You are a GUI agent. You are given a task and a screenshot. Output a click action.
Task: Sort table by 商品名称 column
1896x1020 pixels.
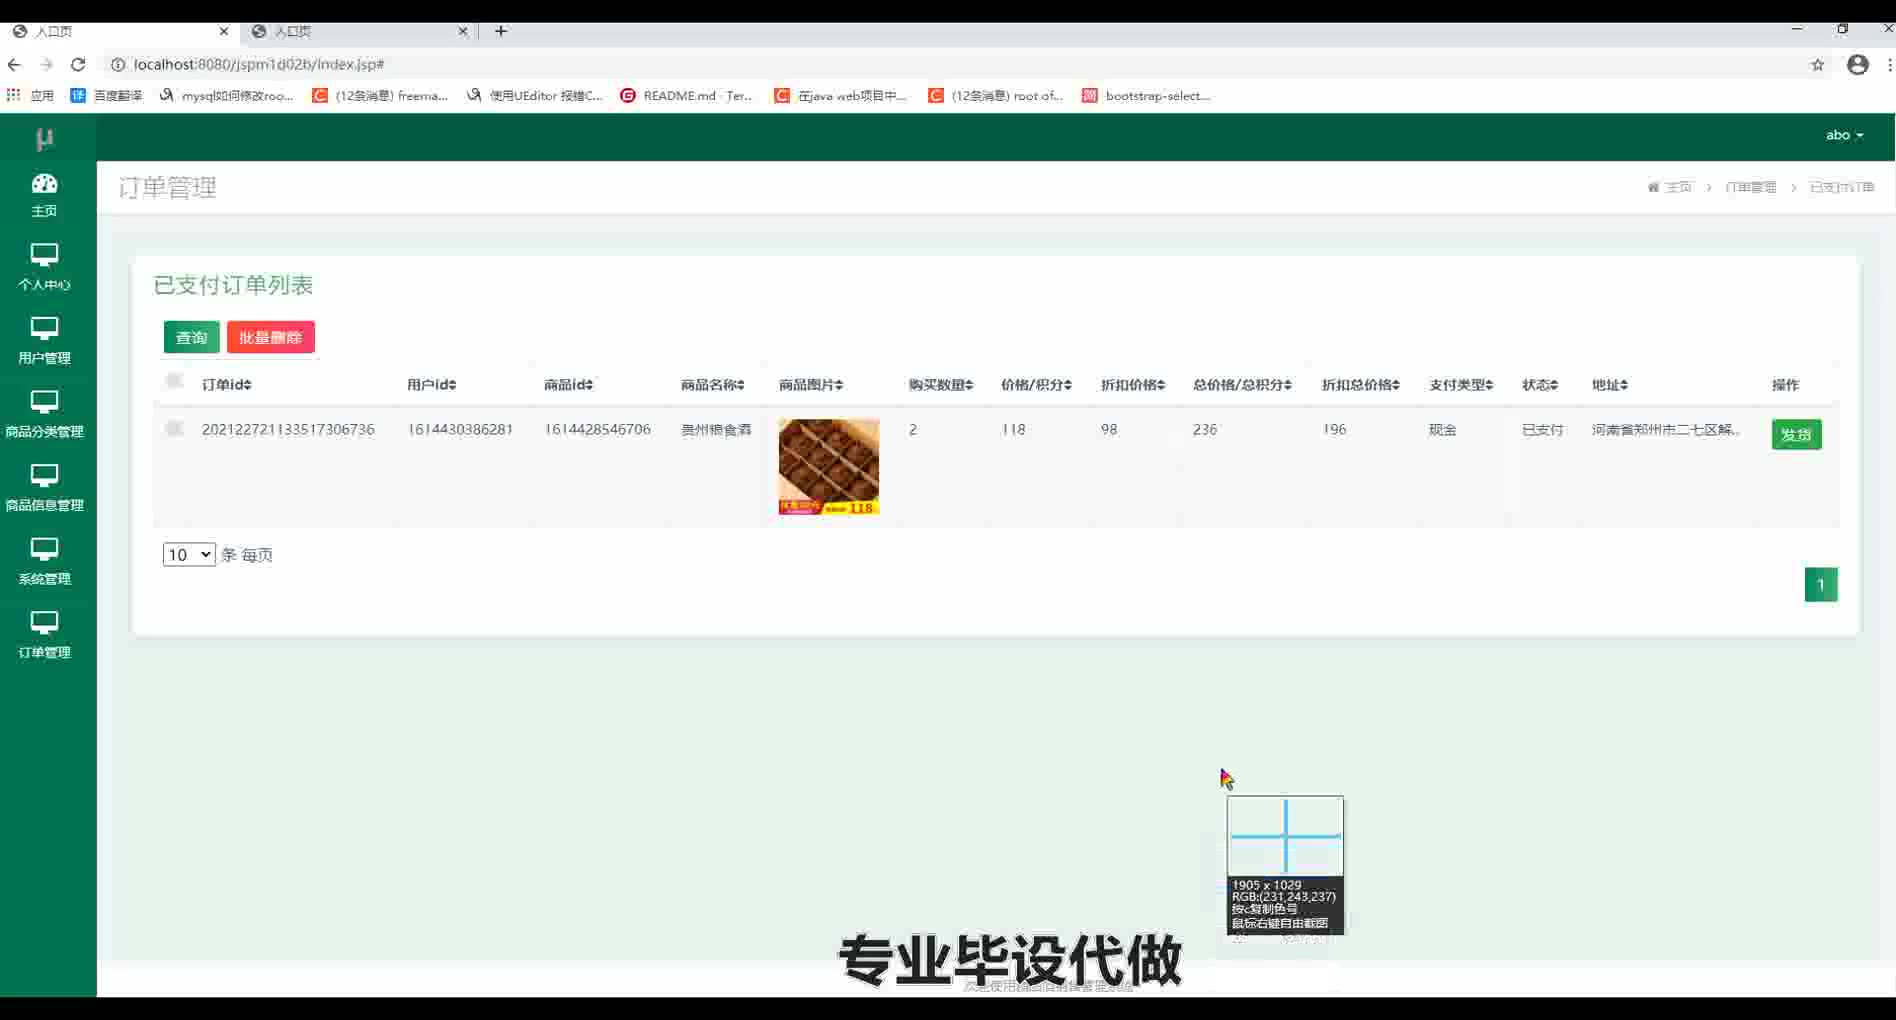[x=713, y=385]
